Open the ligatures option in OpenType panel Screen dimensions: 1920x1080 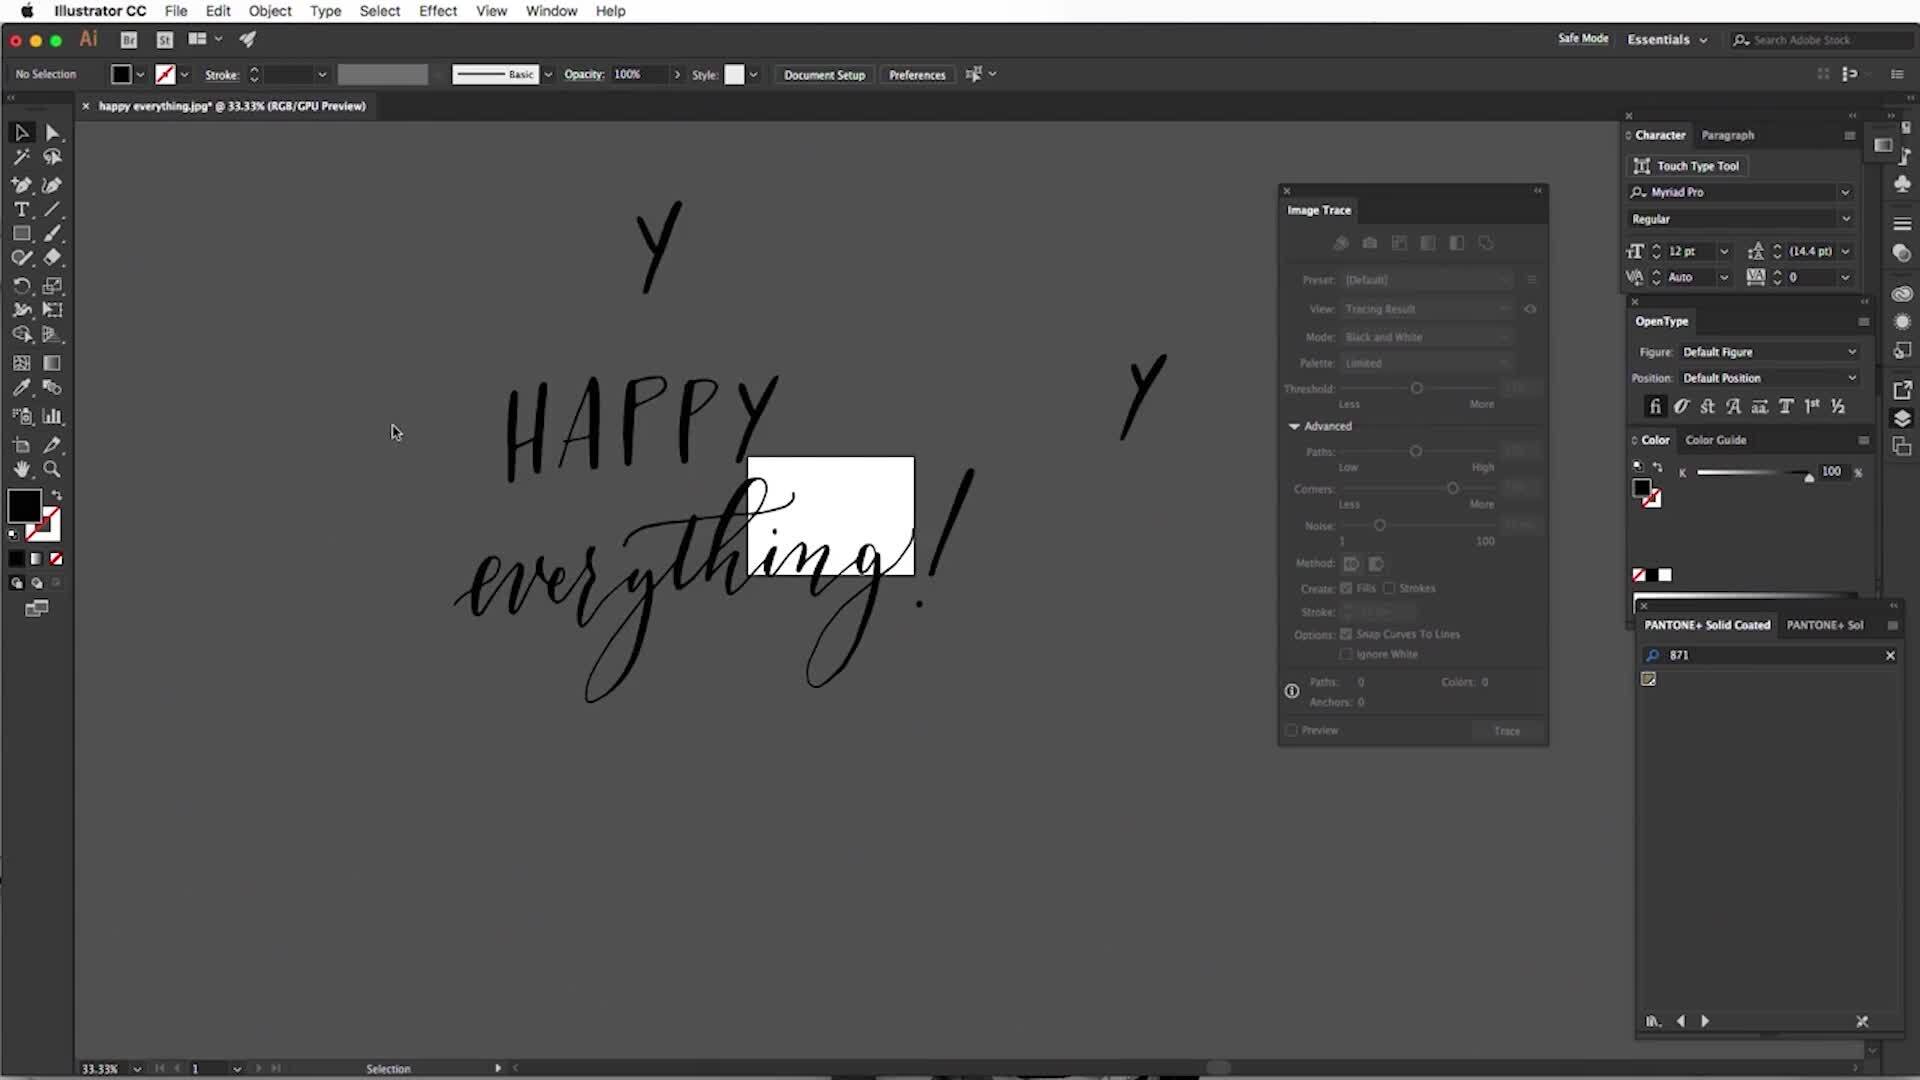(1656, 406)
